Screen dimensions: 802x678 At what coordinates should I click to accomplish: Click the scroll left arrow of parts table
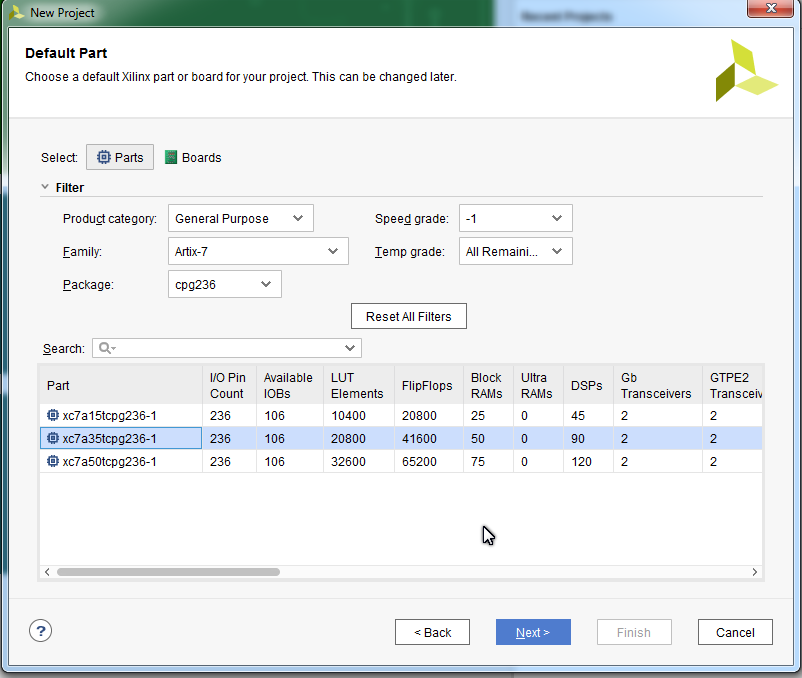click(x=47, y=572)
